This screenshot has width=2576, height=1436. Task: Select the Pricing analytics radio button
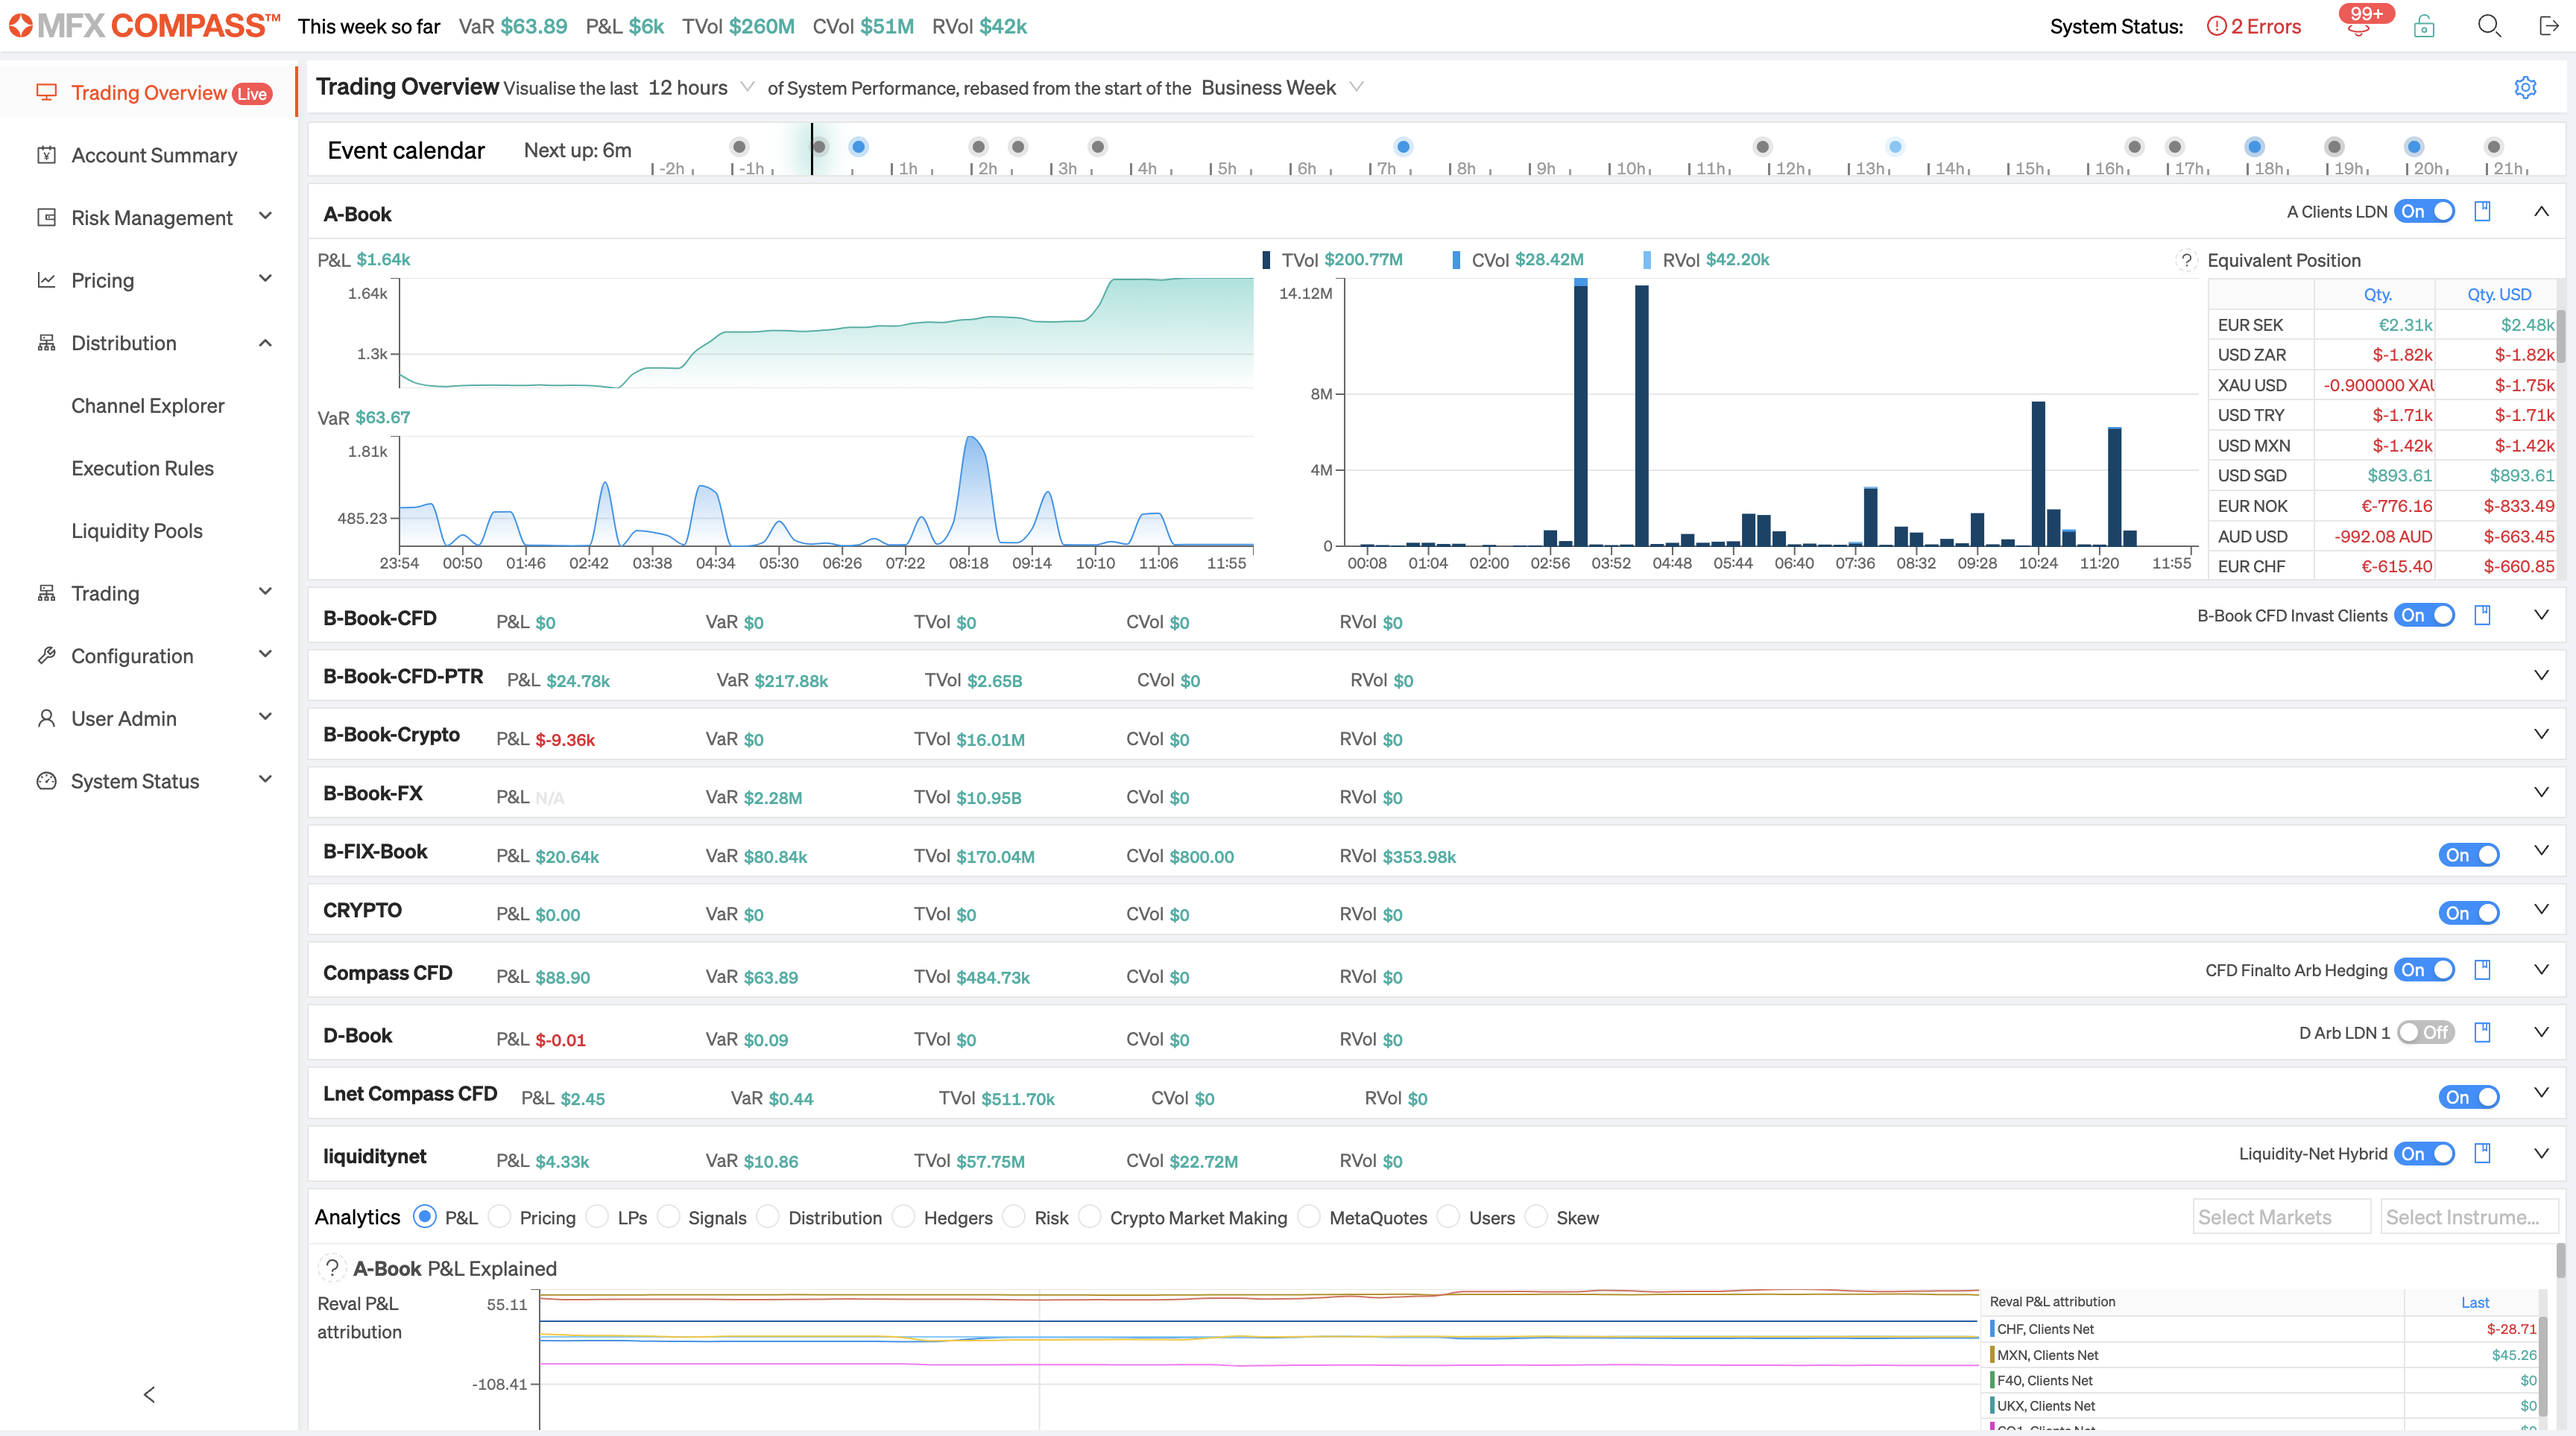click(x=500, y=1217)
